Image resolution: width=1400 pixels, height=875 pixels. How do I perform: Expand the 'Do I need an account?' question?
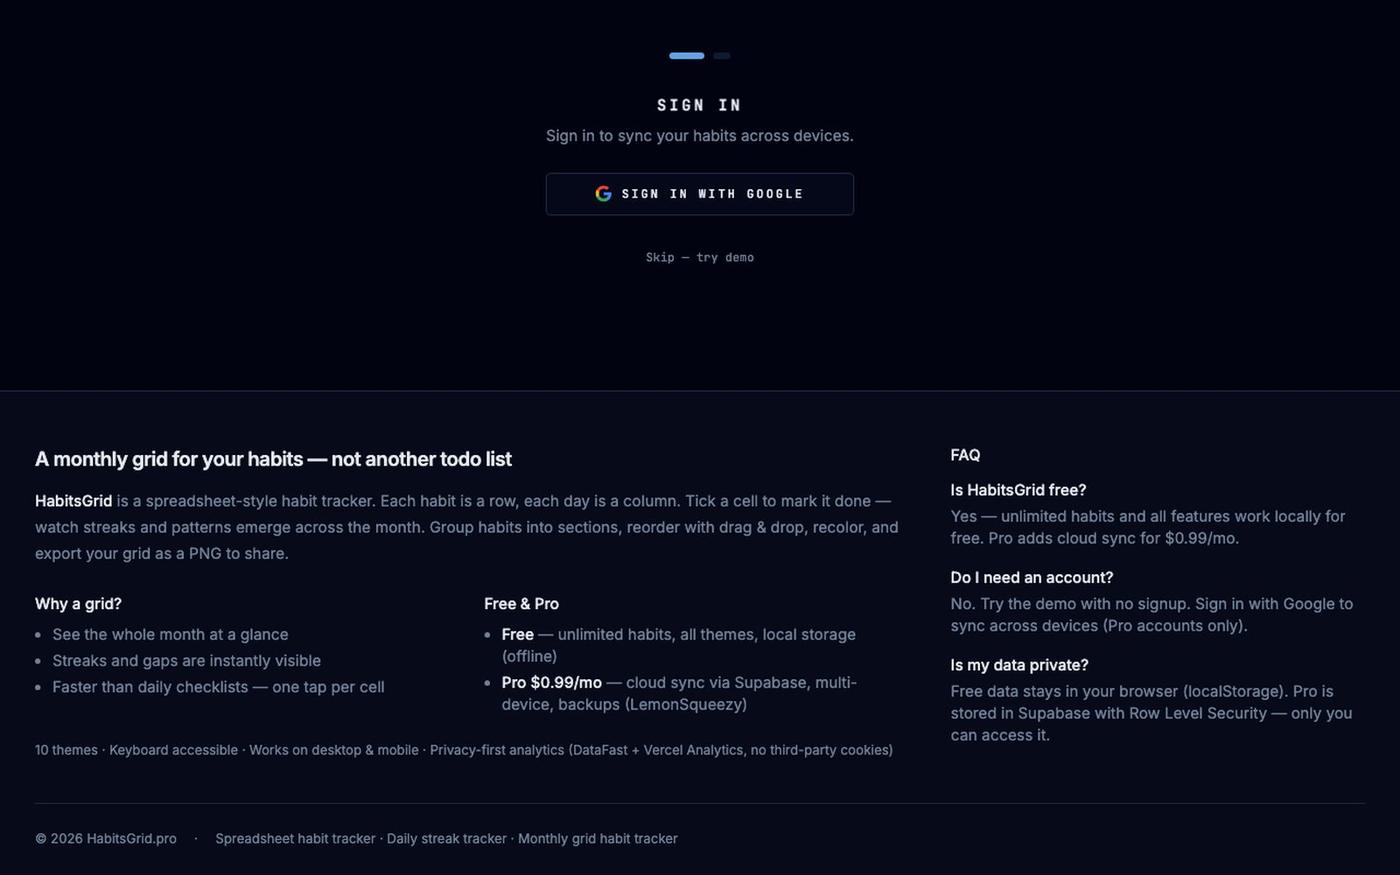pos(1032,577)
